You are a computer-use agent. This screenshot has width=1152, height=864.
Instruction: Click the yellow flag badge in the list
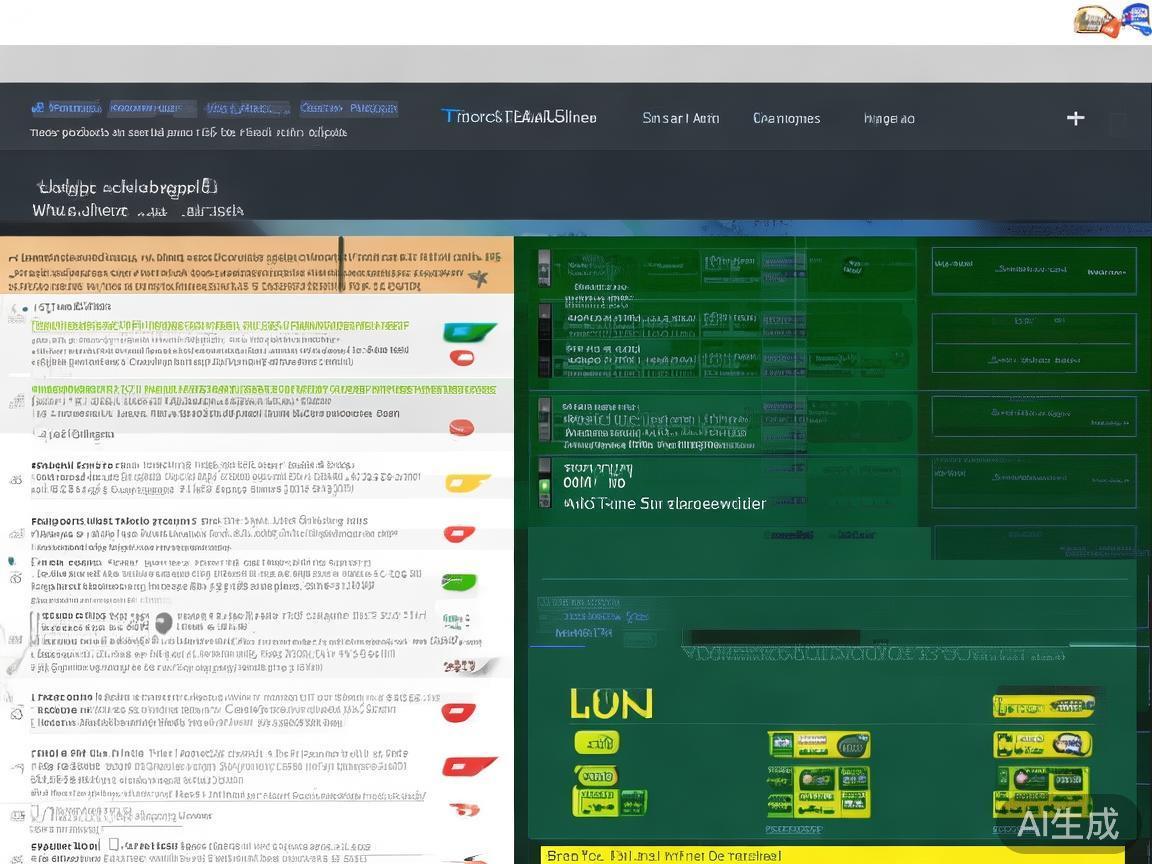(466, 483)
